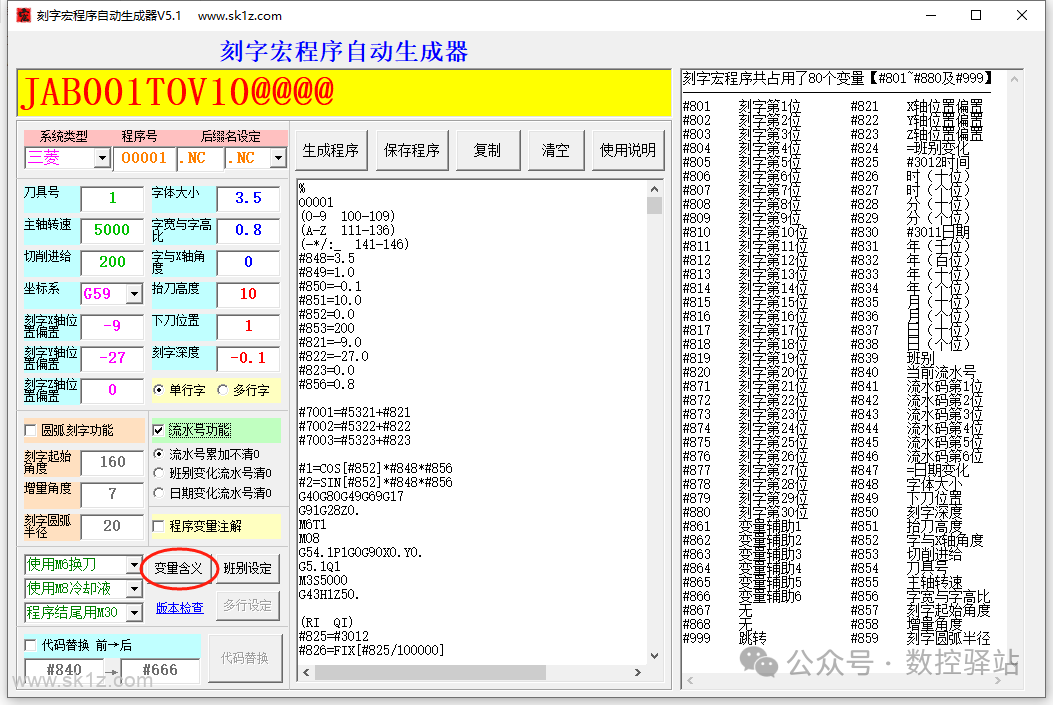This screenshot has width=1053, height=705.
Task: Click code panel horizontal scroll right arrow
Action: [x=638, y=672]
